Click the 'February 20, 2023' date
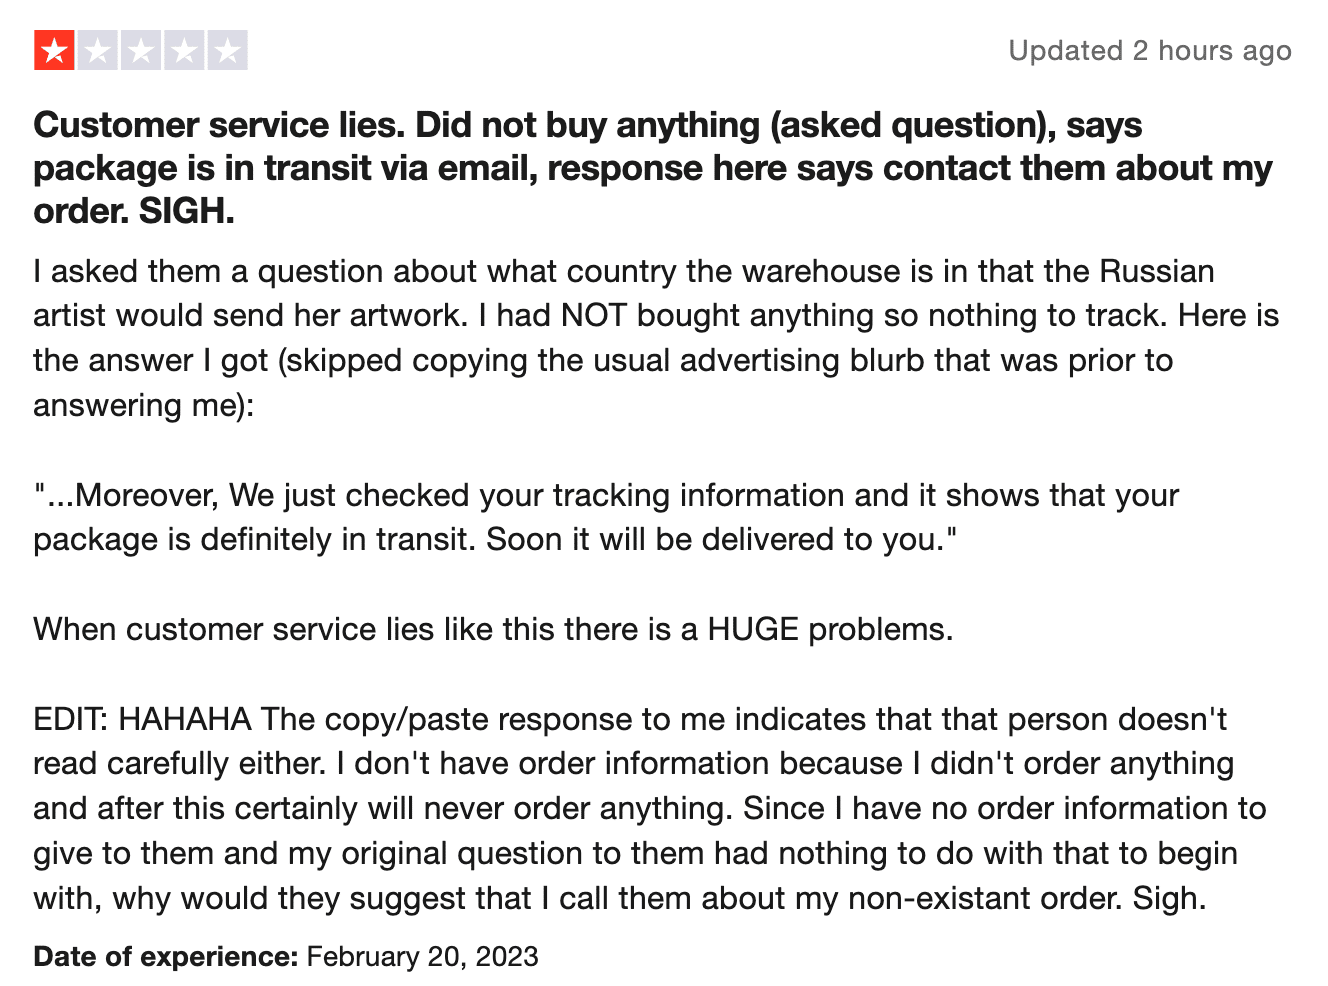 coord(422,957)
